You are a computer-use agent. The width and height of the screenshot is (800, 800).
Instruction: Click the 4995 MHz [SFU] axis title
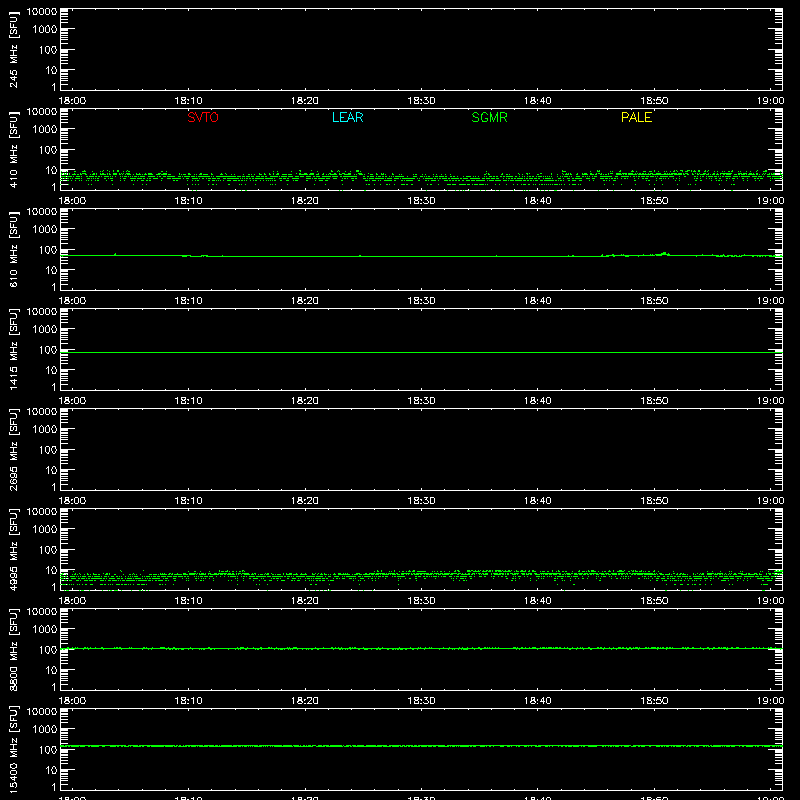point(13,549)
